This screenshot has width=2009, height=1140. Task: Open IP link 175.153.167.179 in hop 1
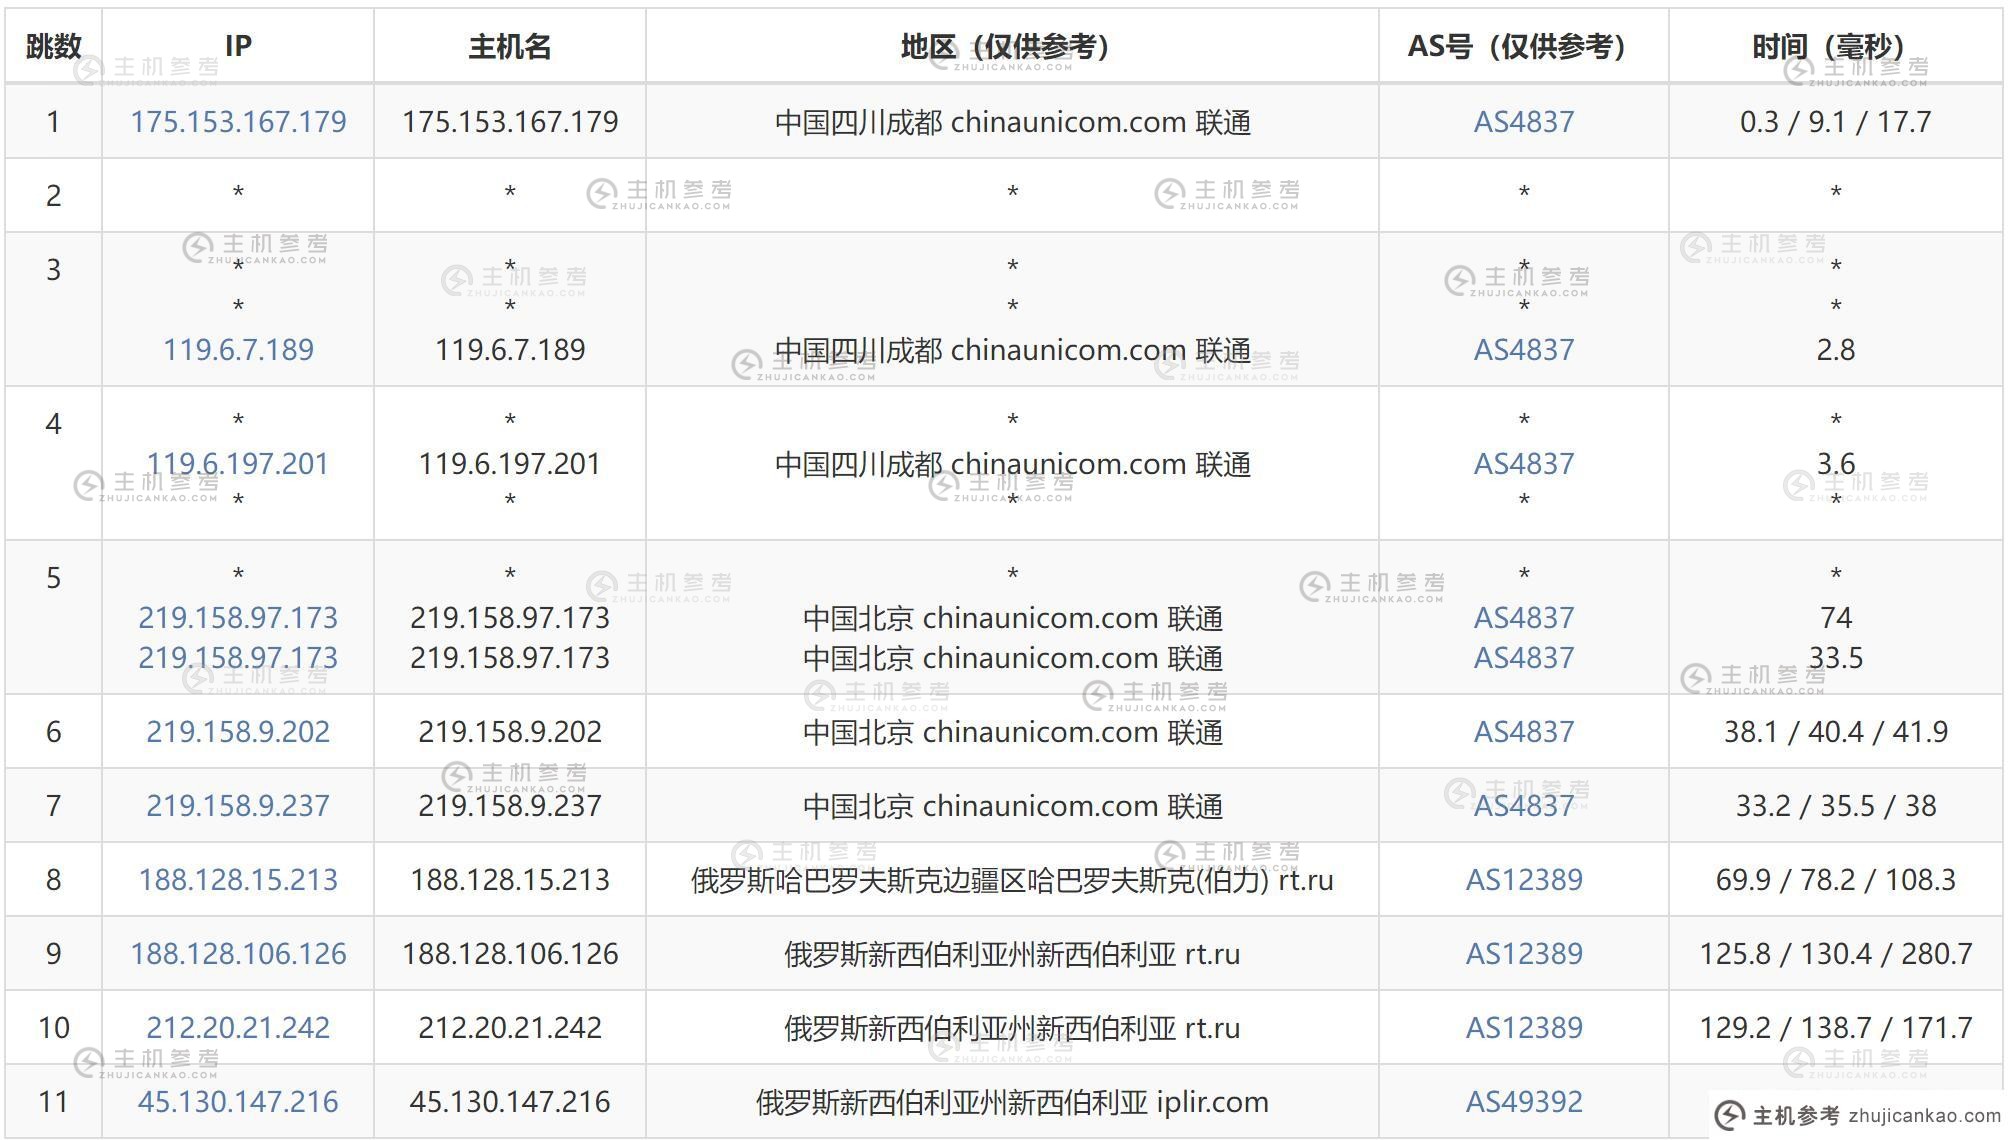[x=238, y=122]
